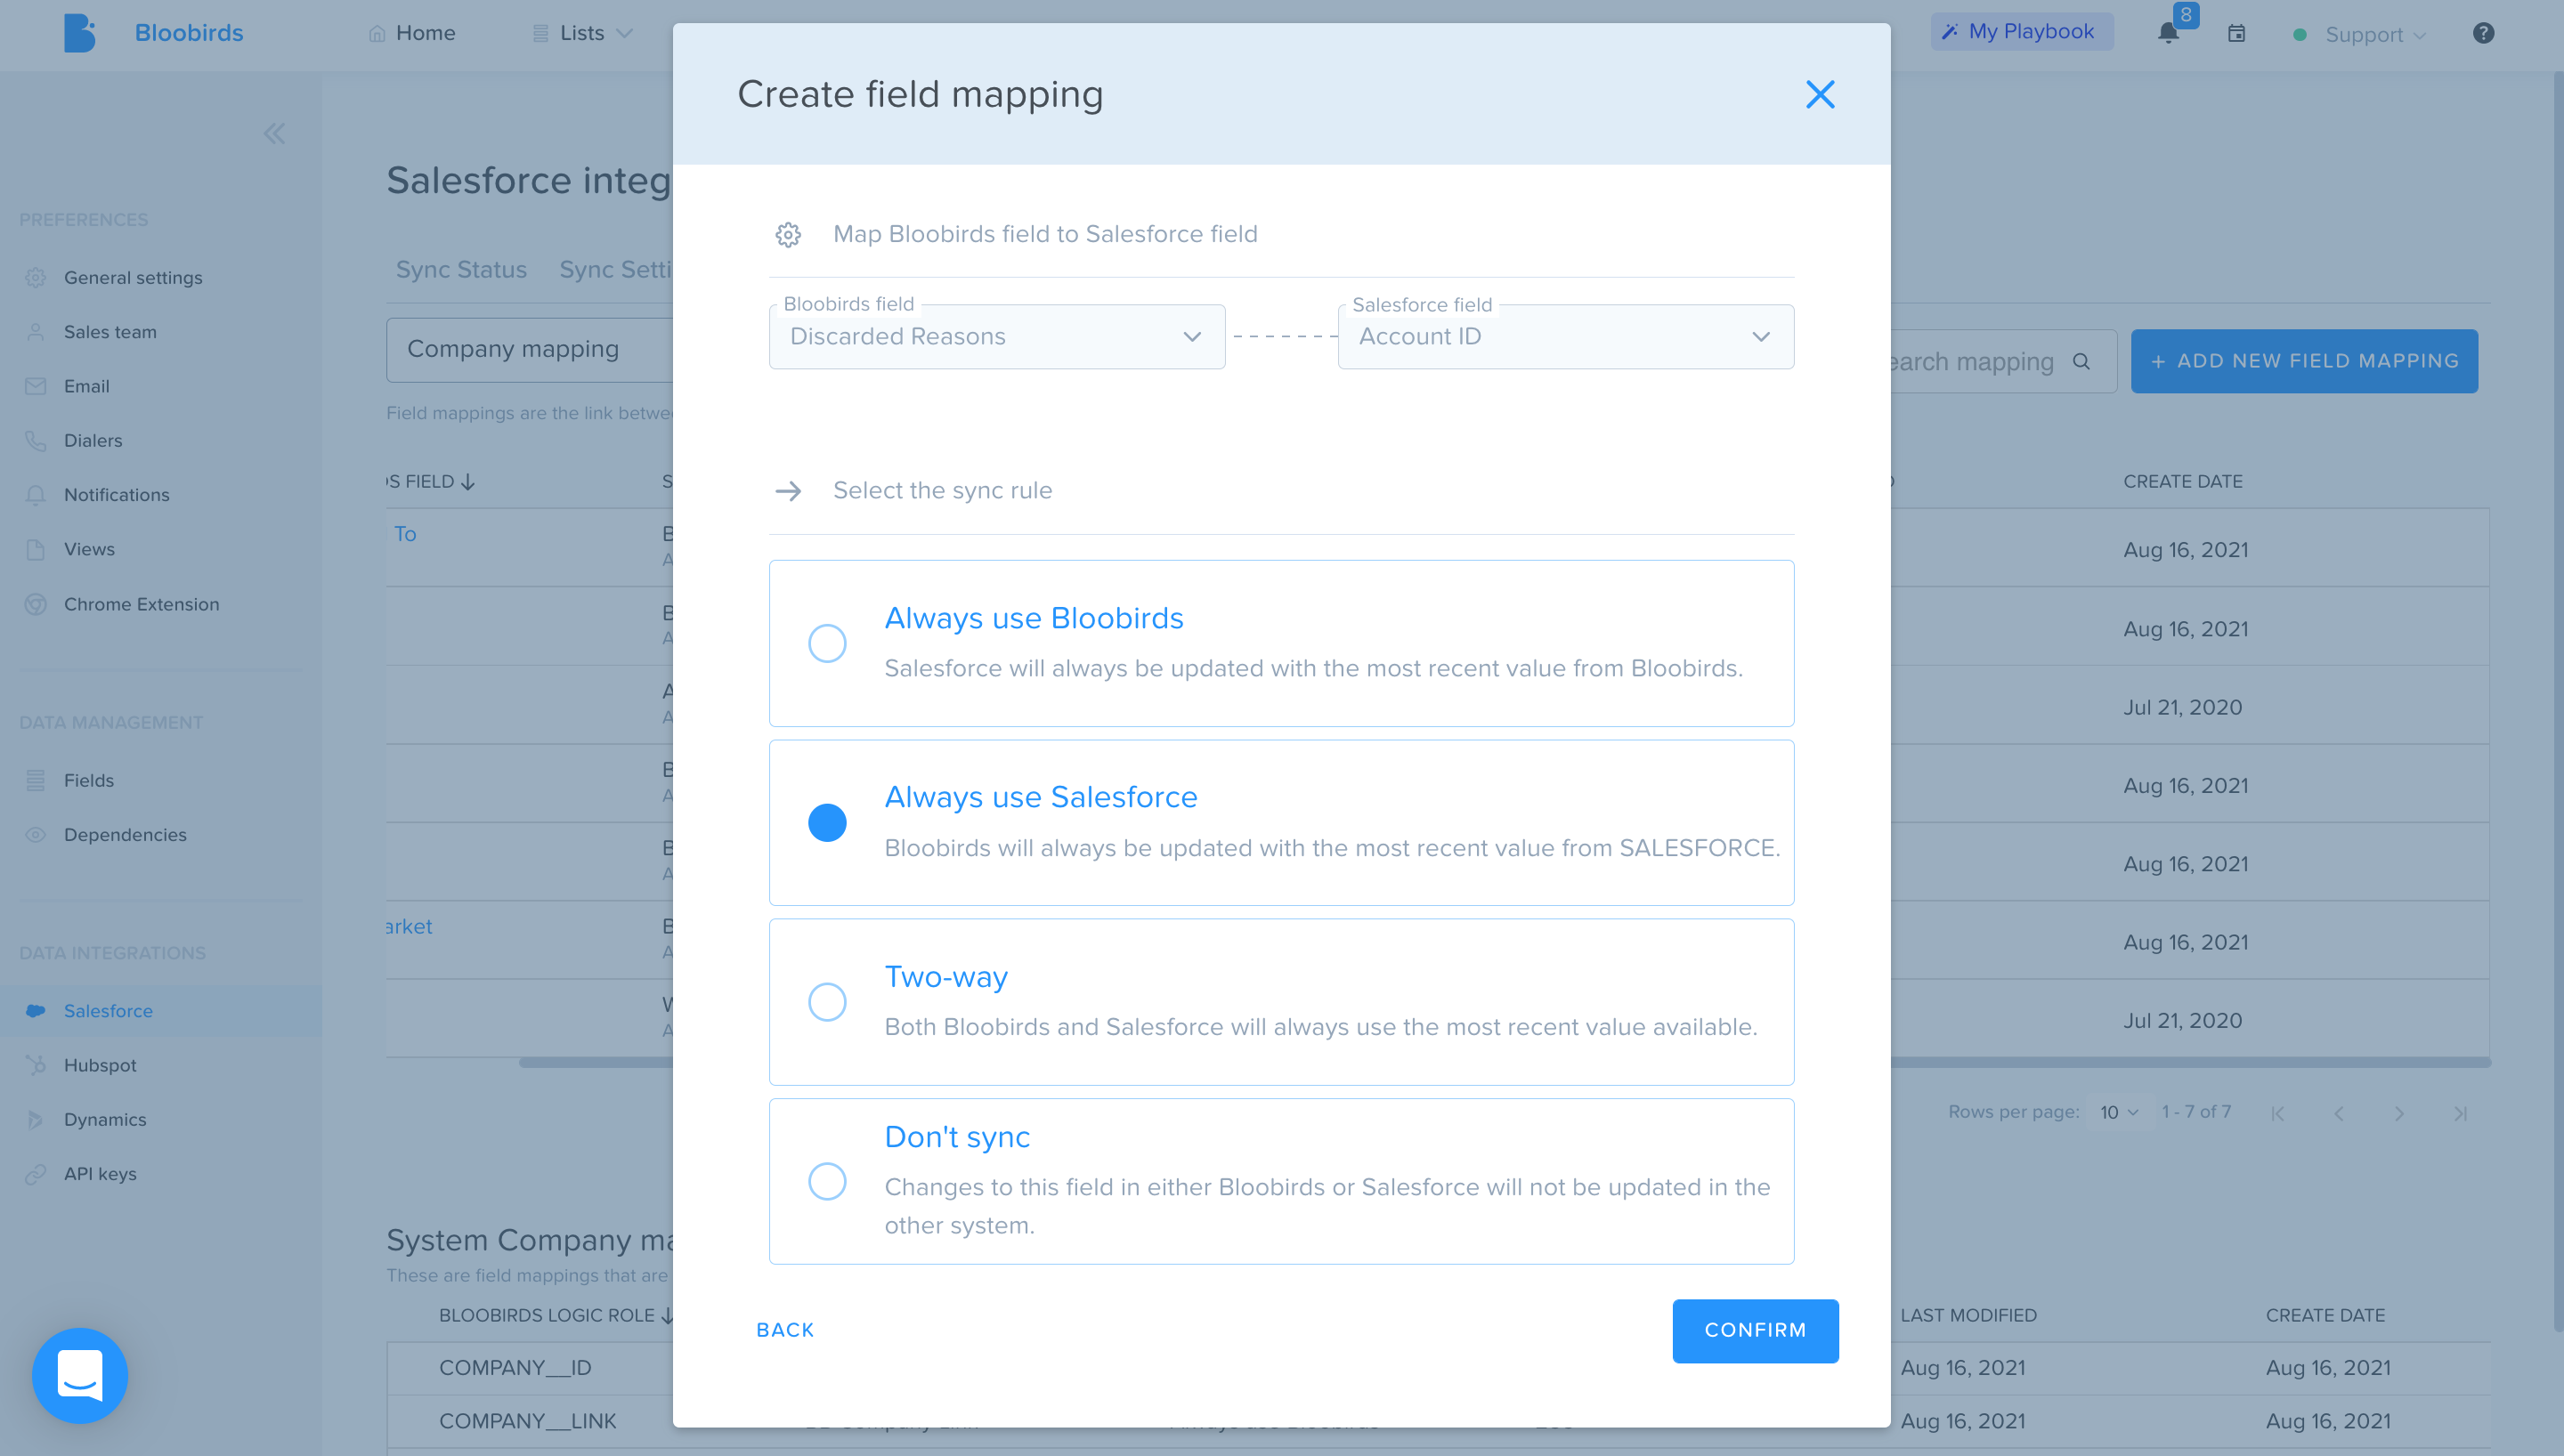Viewport: 2564px width, 1456px height.
Task: Open API keys in sidebar
Action: 100,1174
